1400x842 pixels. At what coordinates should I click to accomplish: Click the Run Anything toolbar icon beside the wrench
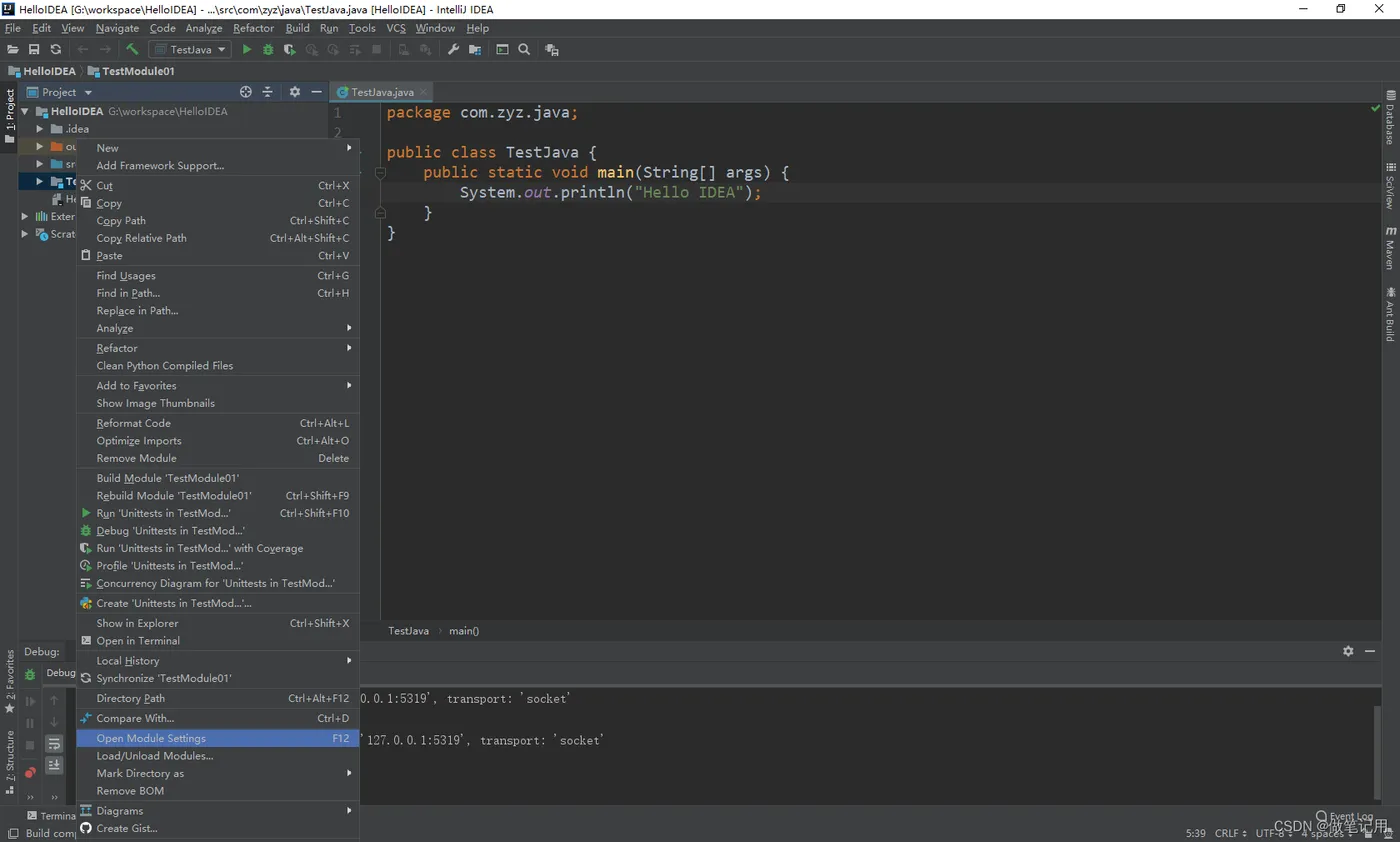click(502, 49)
